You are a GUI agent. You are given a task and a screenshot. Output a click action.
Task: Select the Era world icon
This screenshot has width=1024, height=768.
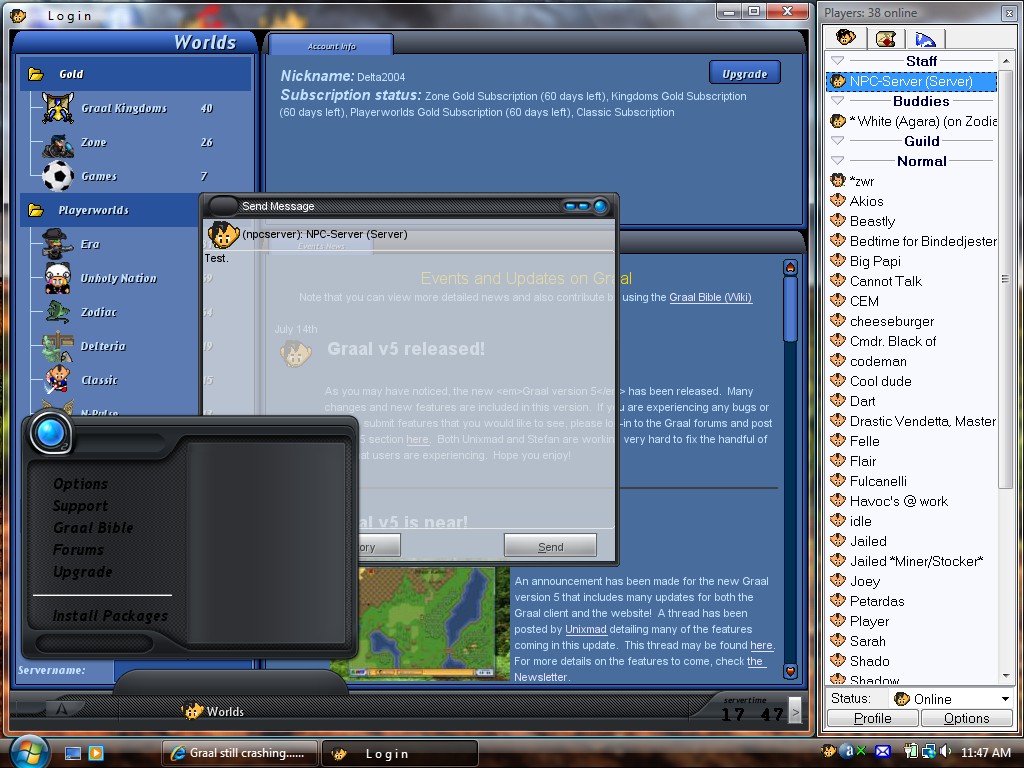(x=57, y=244)
